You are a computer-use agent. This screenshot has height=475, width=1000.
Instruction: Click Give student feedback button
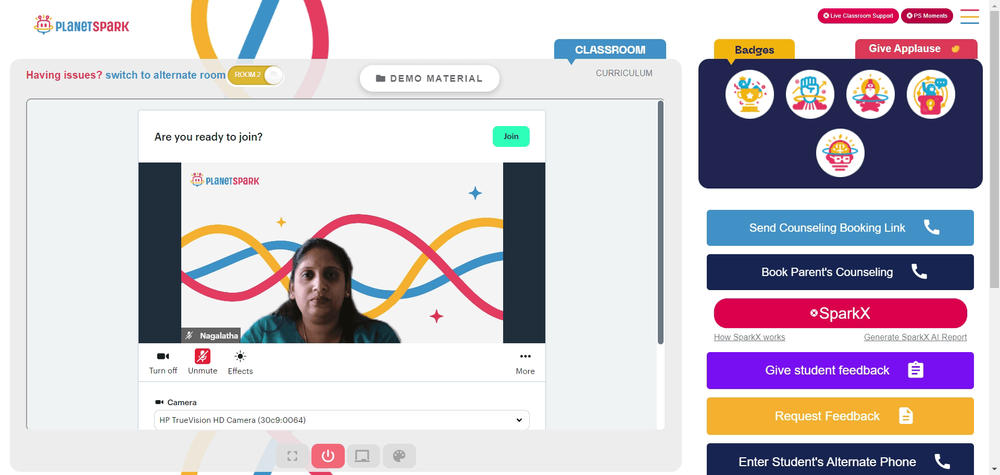(840, 370)
